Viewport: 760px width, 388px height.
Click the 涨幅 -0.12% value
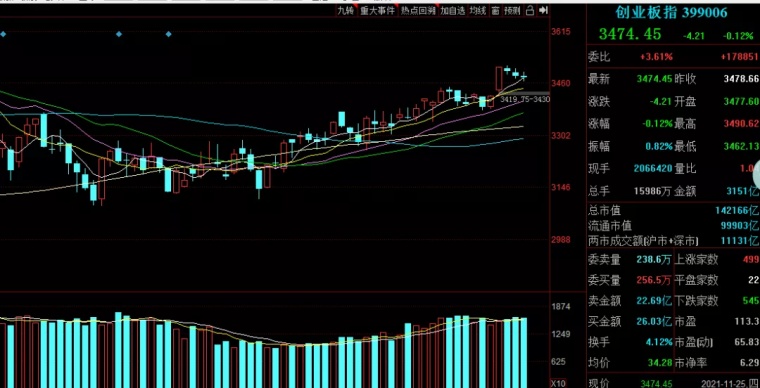(656, 124)
